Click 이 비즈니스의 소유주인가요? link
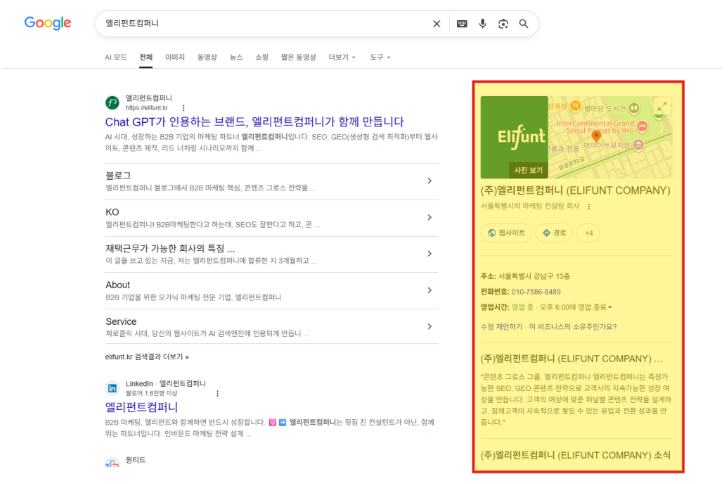The image size is (728, 484). [x=572, y=327]
